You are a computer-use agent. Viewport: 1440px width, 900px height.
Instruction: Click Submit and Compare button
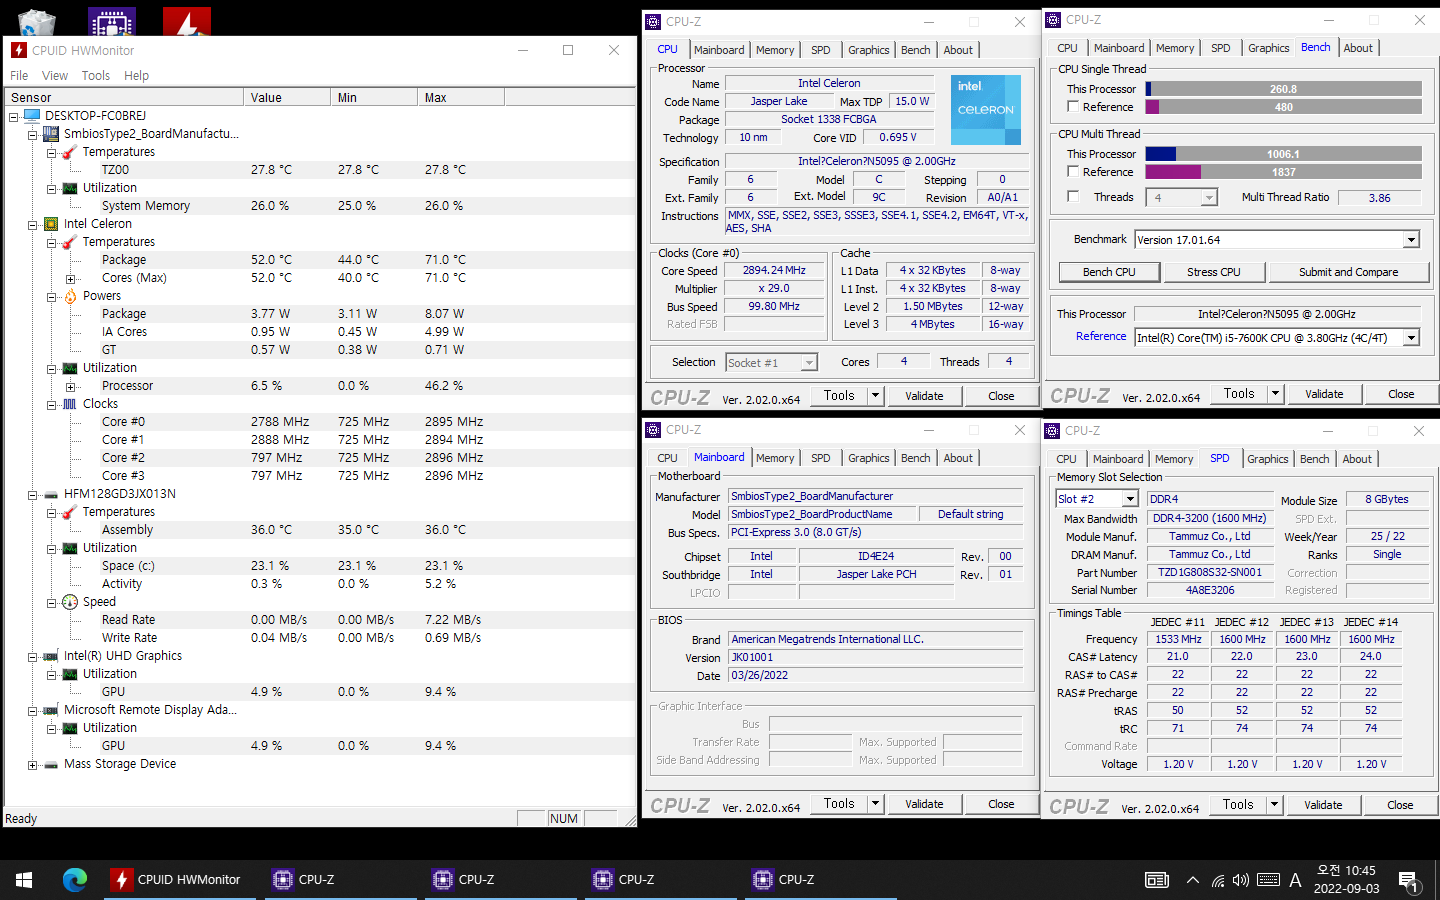pyautogui.click(x=1348, y=272)
